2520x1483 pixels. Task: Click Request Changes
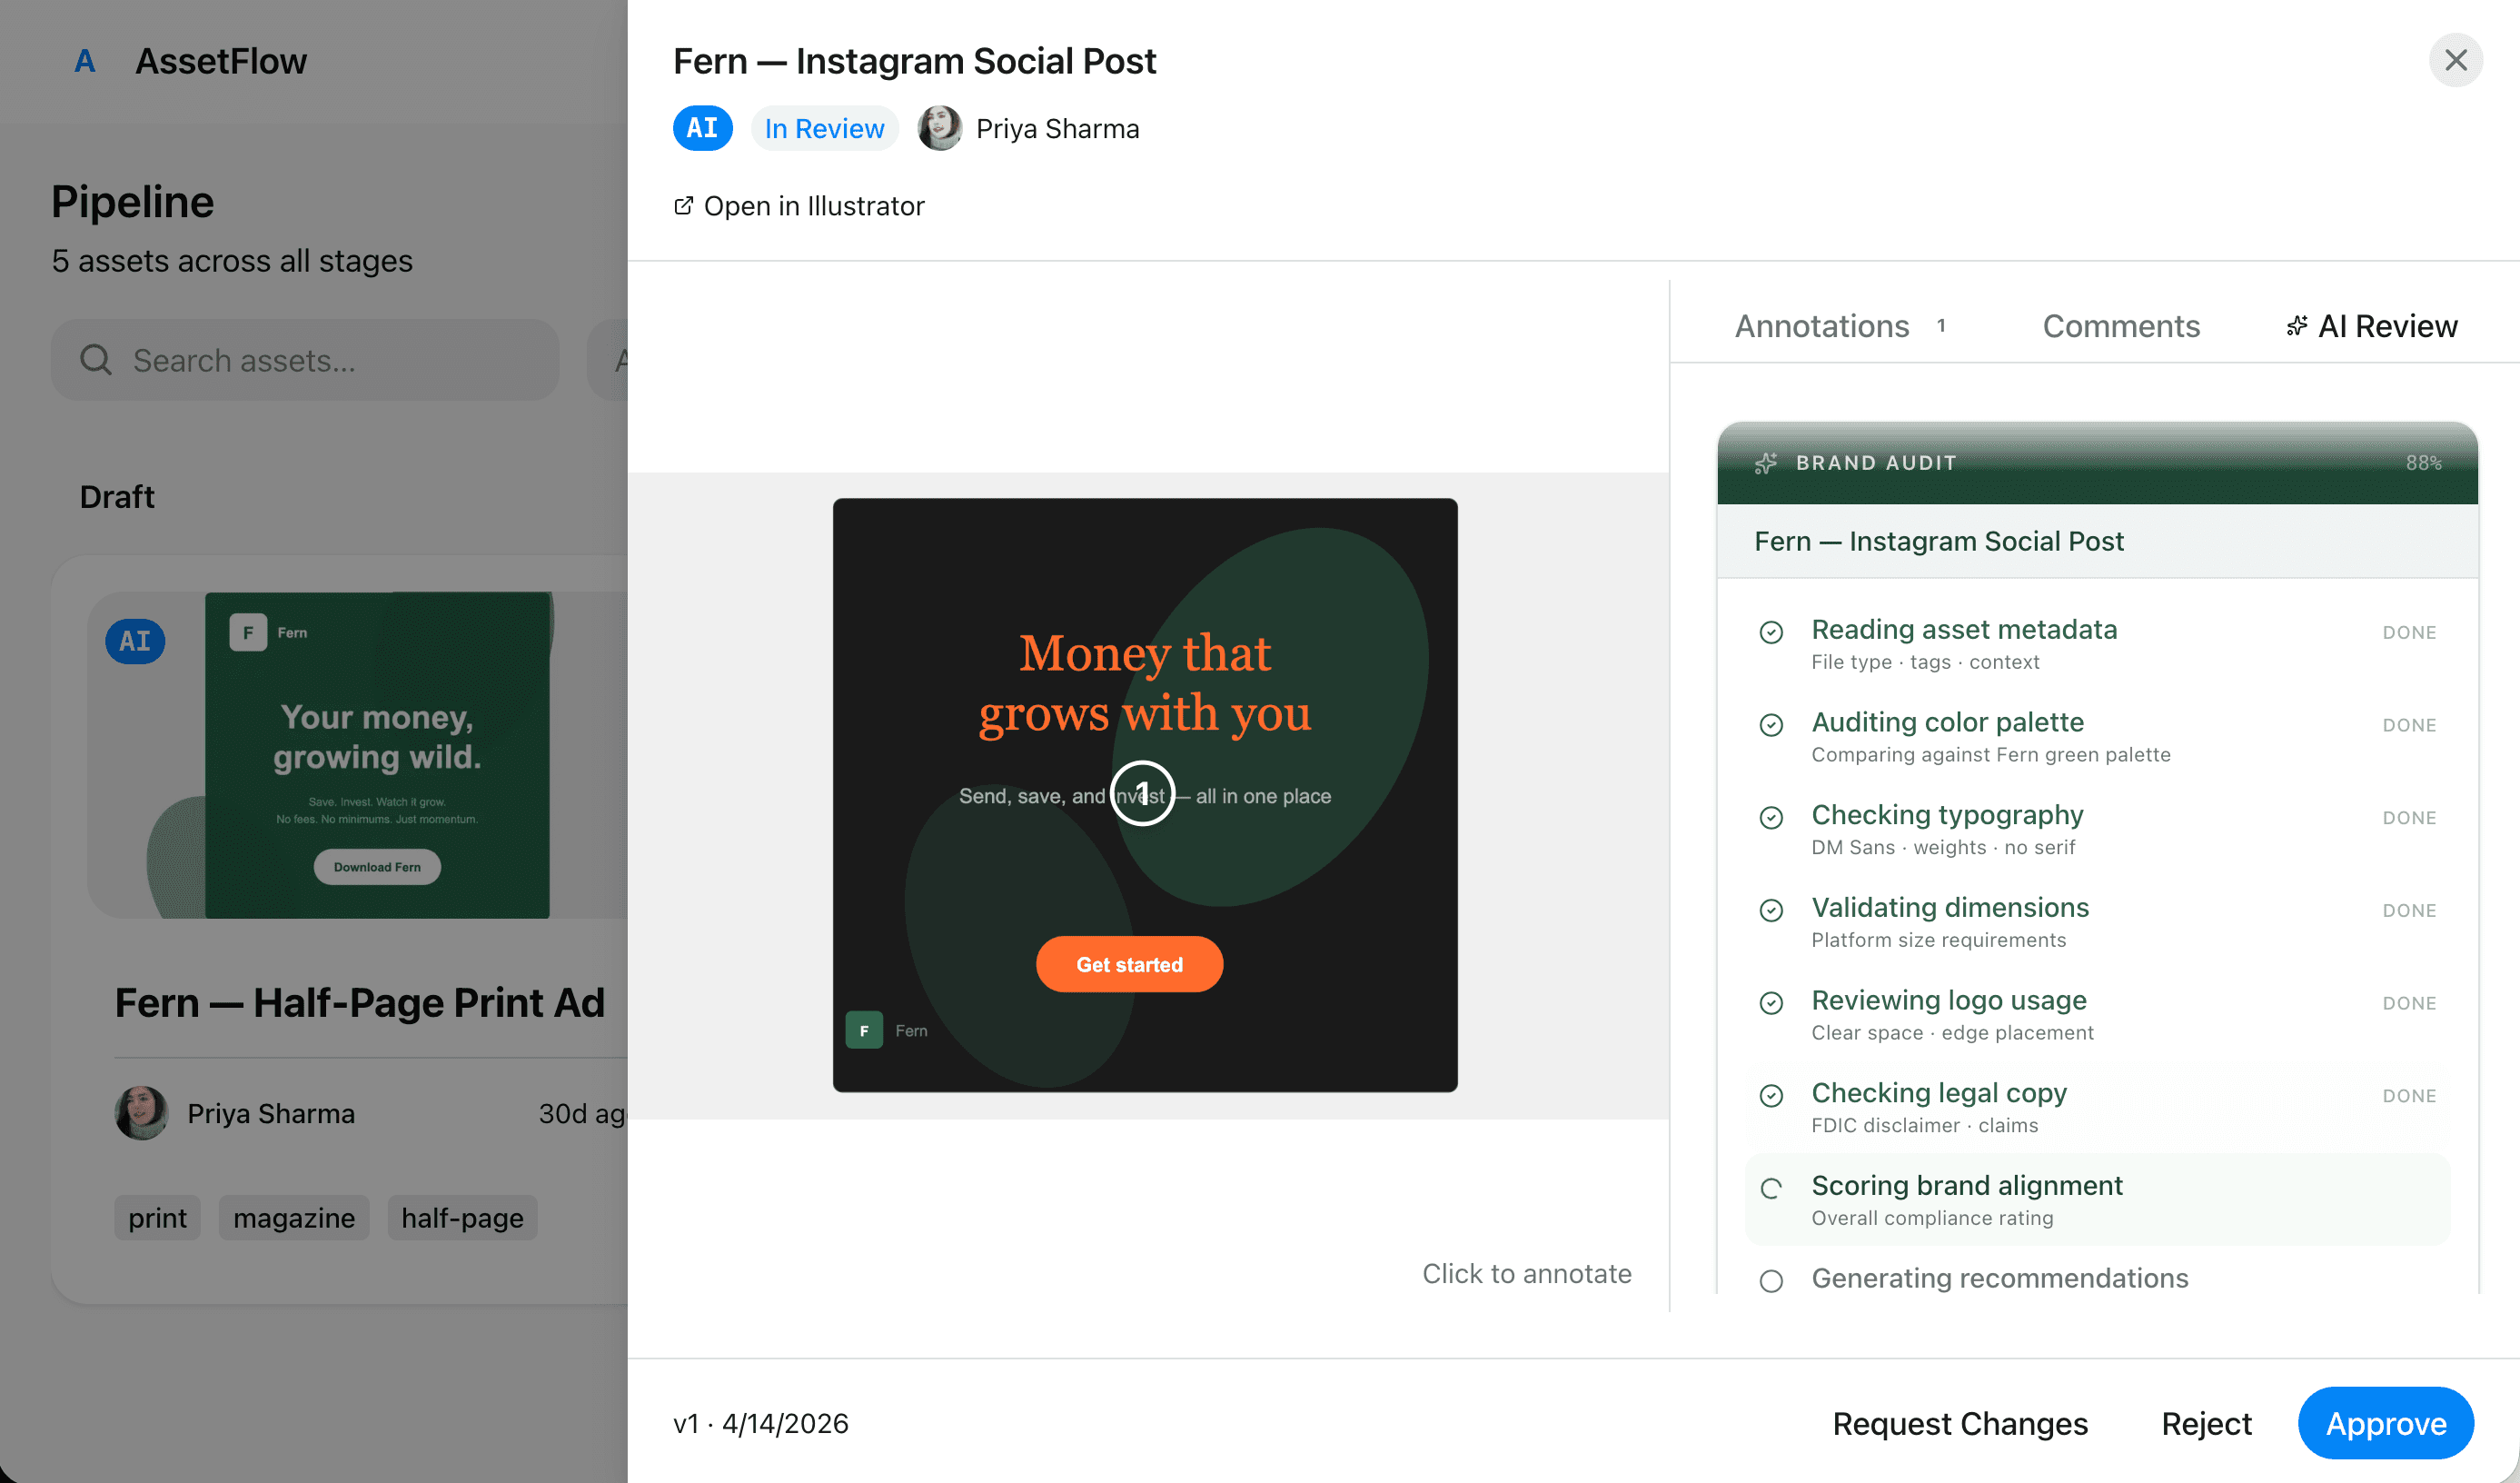tap(1960, 1423)
